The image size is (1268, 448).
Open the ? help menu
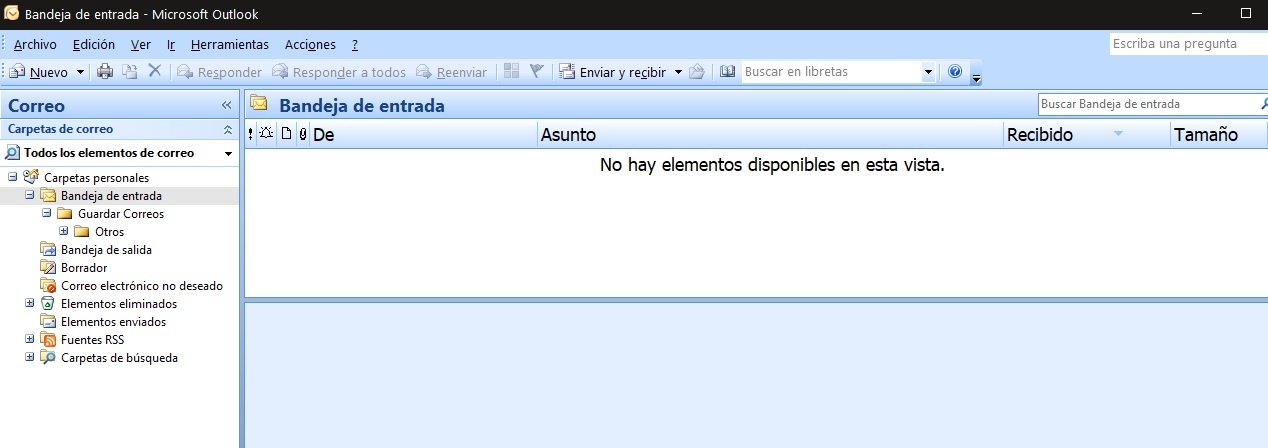tap(355, 45)
